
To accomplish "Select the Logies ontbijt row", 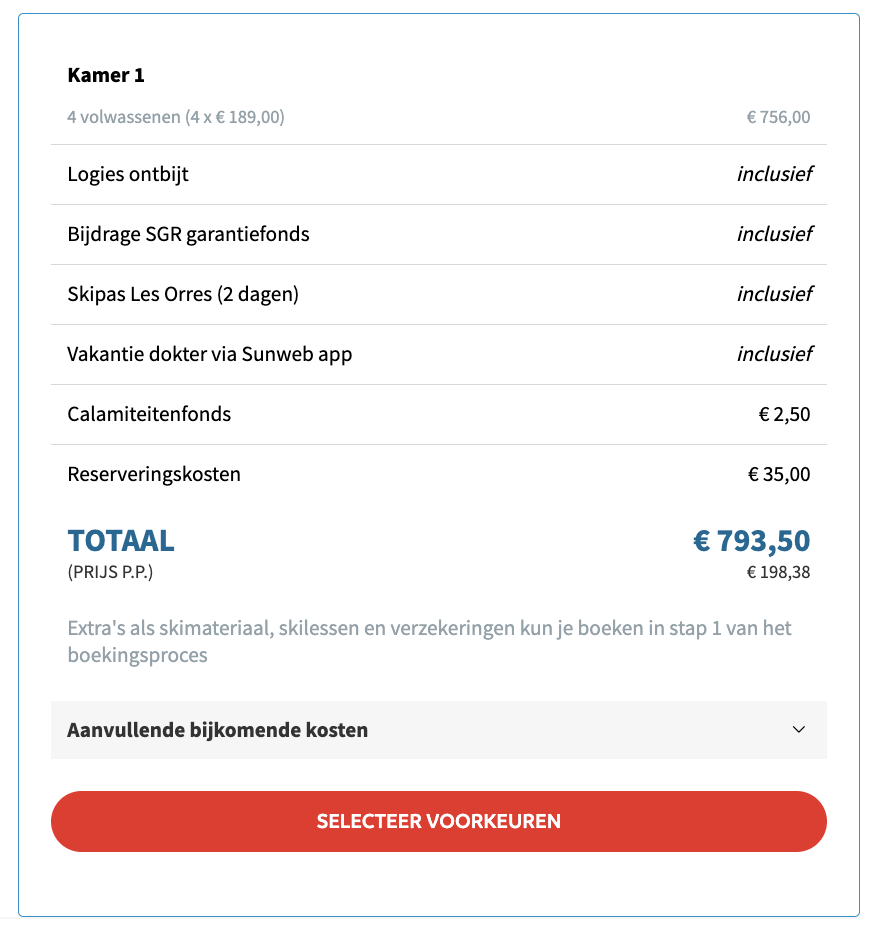I will point(438,174).
